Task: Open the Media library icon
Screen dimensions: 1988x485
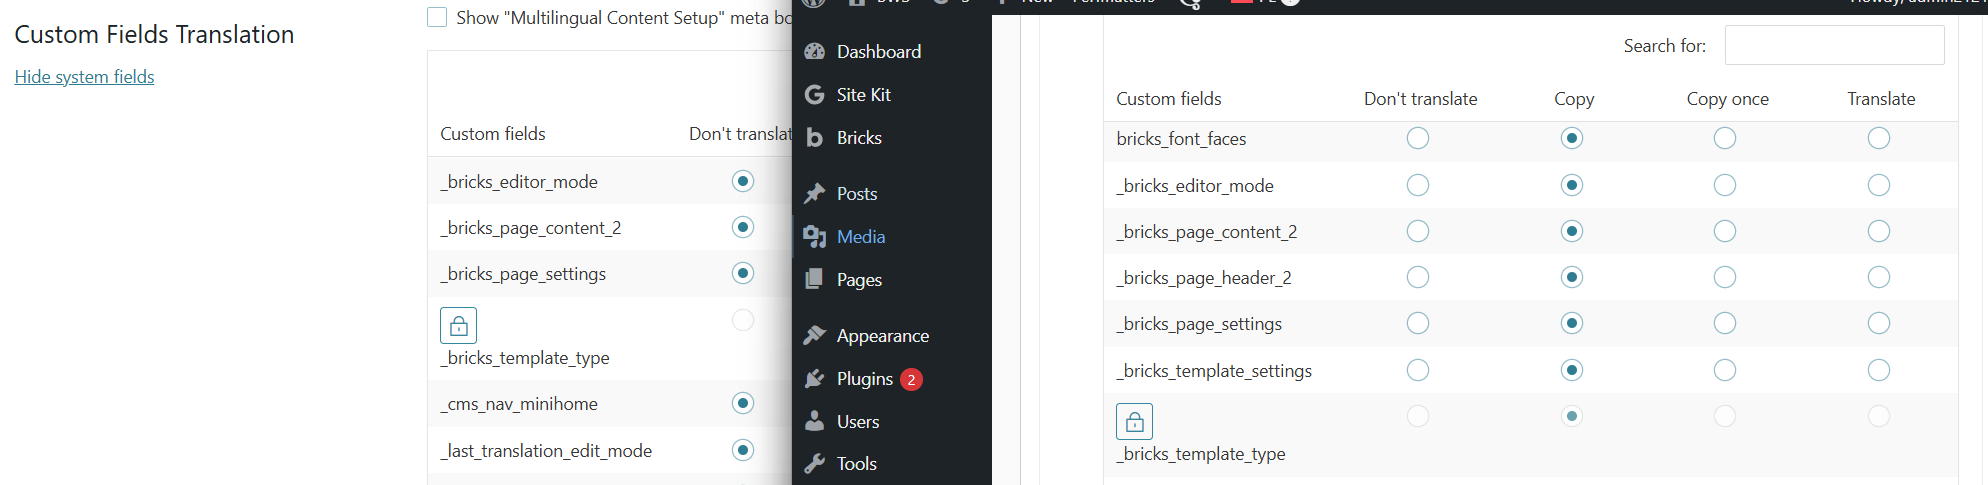Action: (815, 237)
